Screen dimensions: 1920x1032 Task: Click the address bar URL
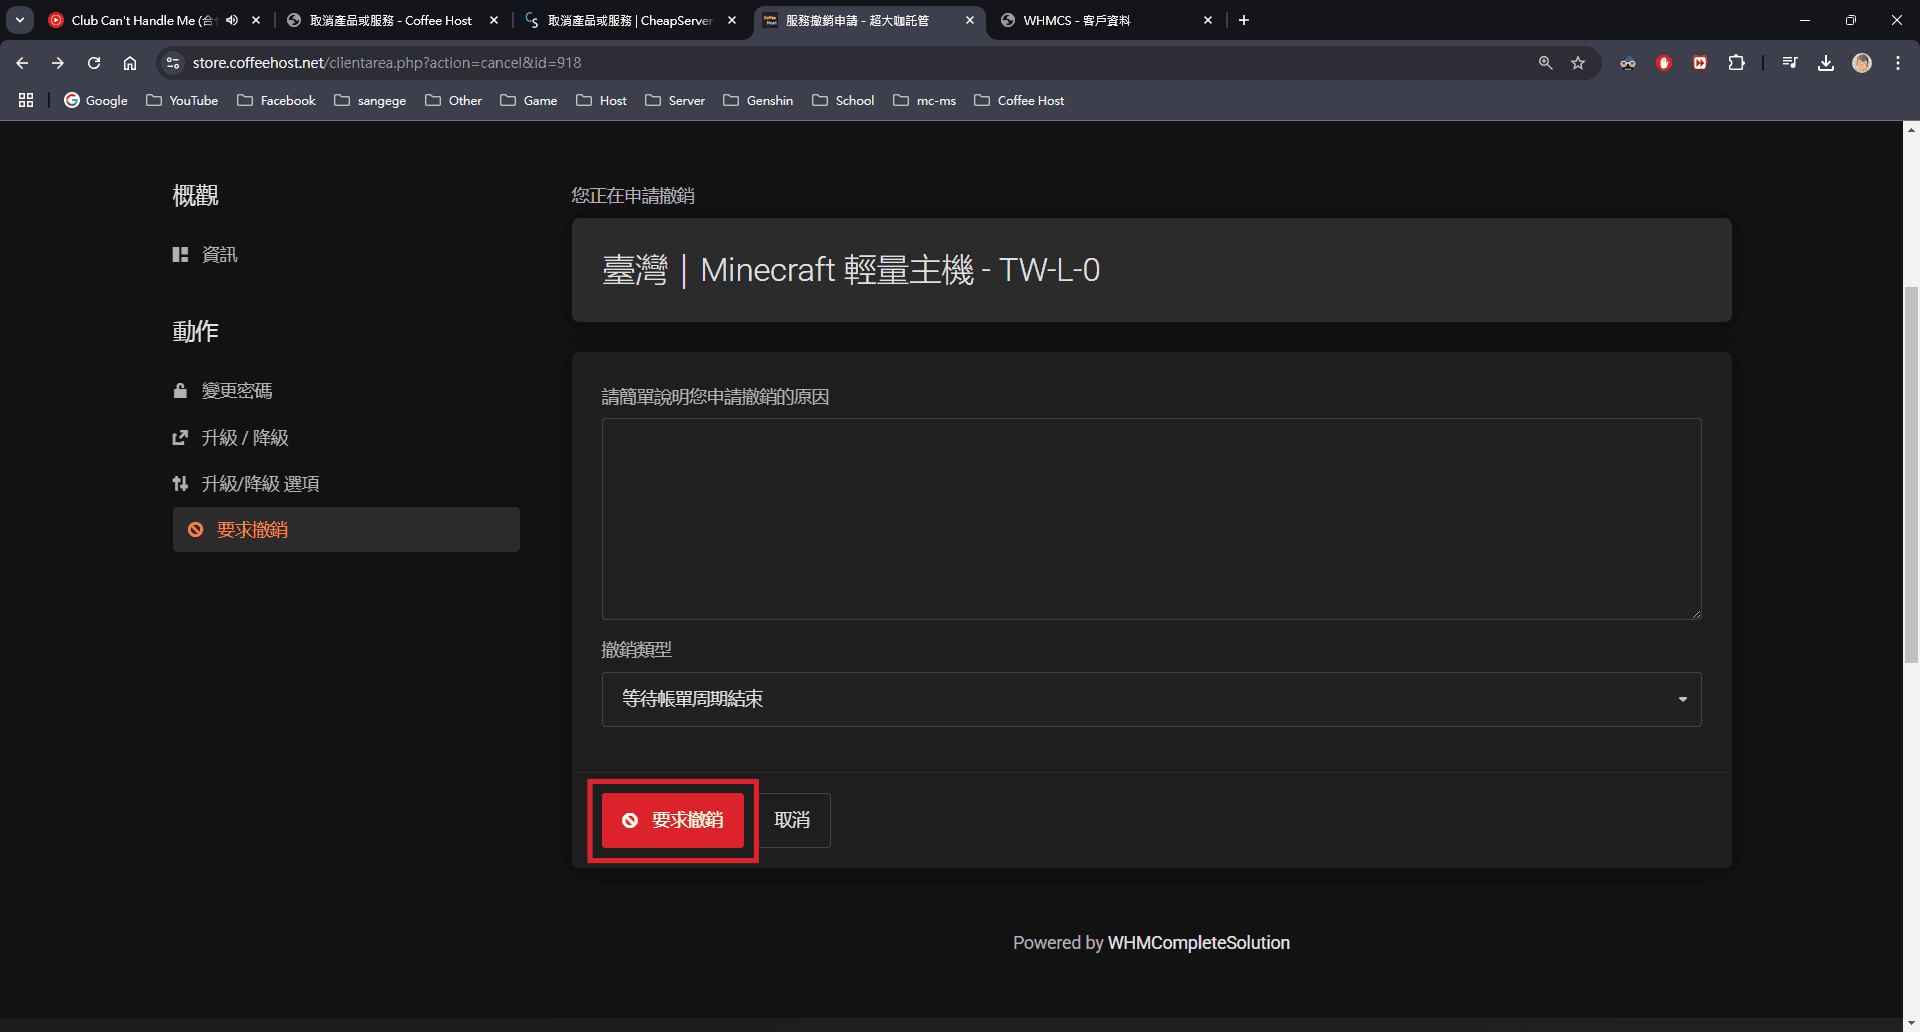tap(387, 63)
